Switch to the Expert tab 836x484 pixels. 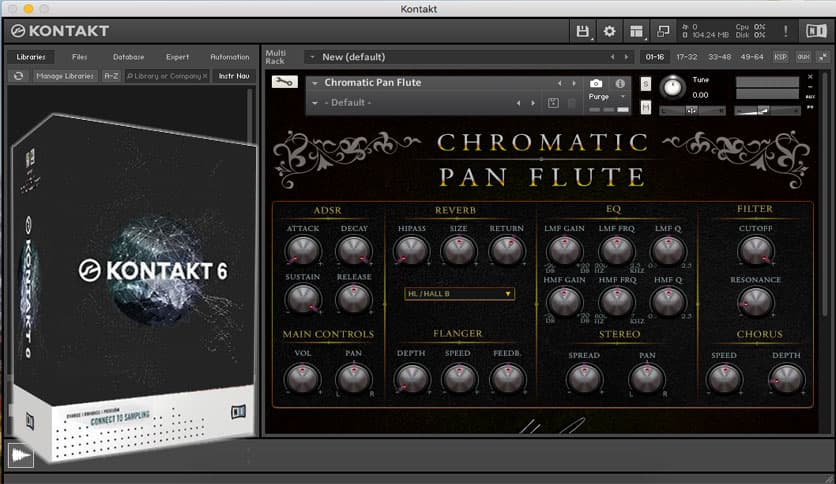[x=178, y=57]
